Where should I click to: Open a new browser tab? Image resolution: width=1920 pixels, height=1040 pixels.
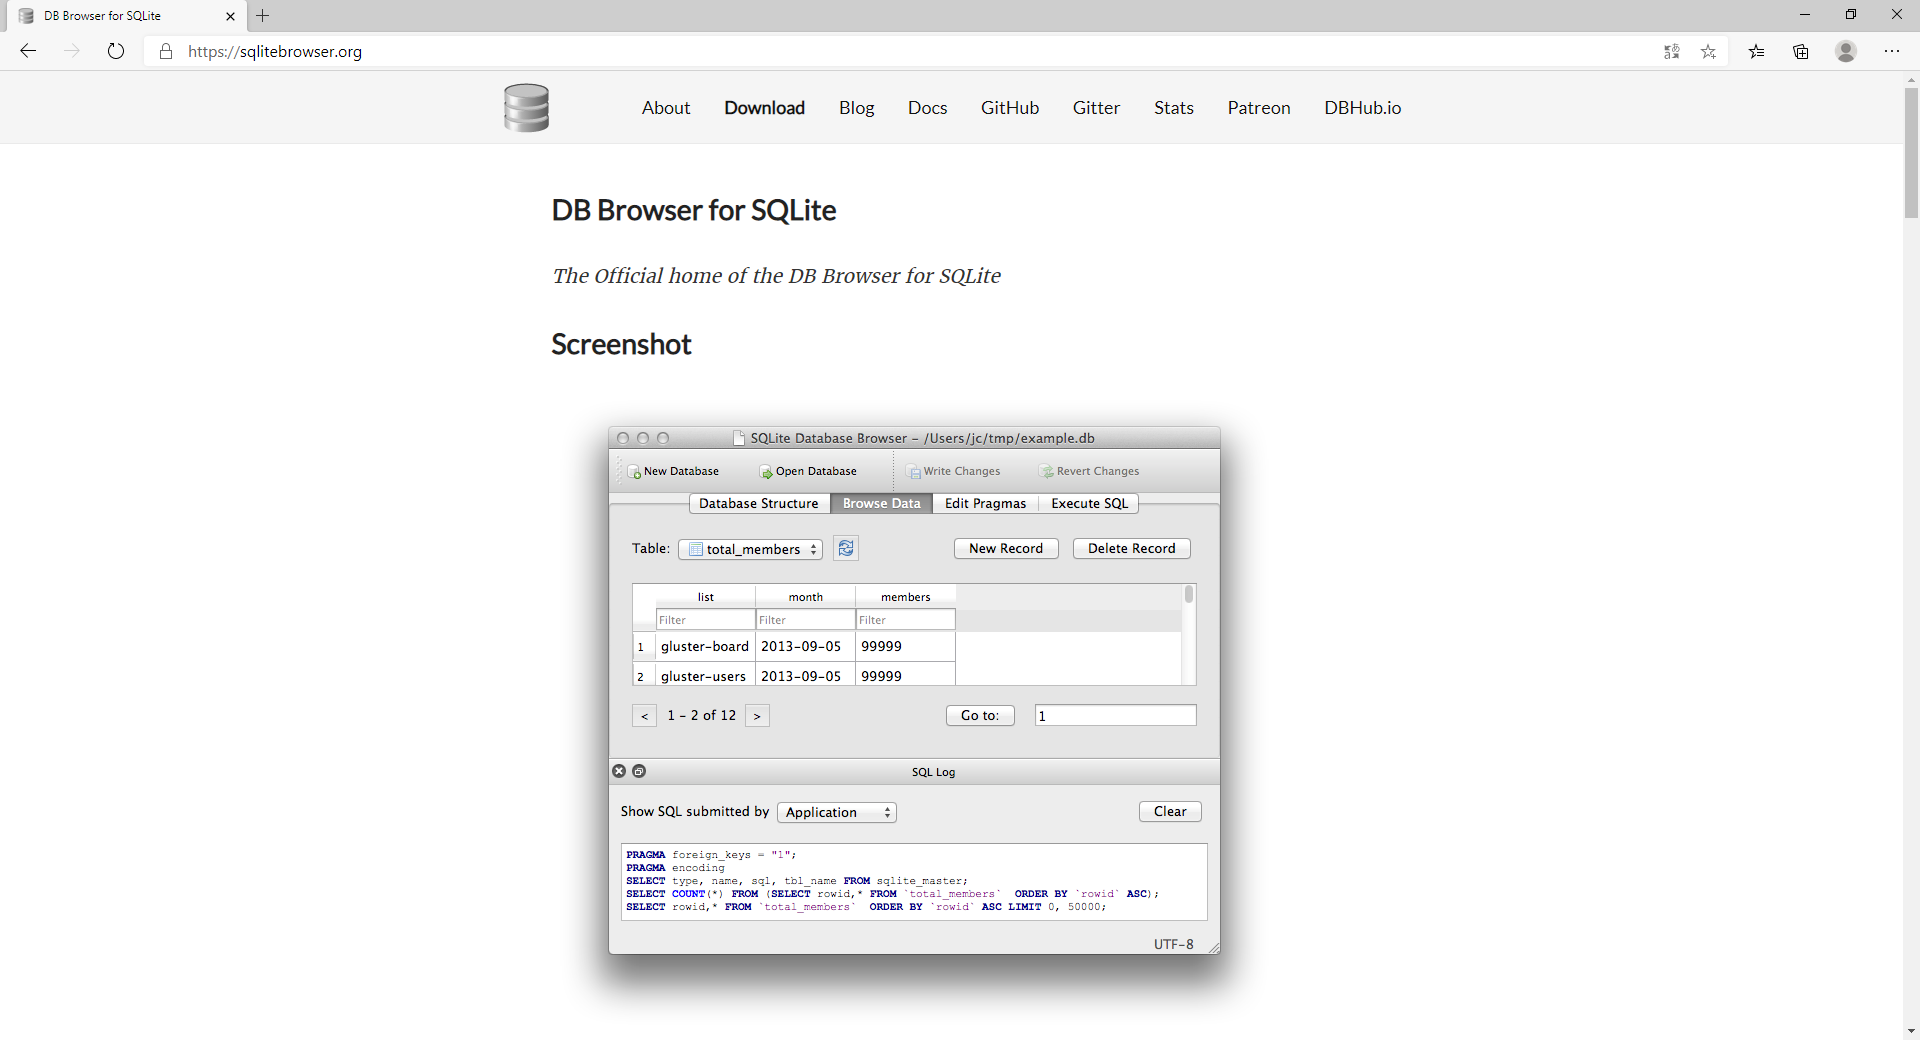coord(263,15)
